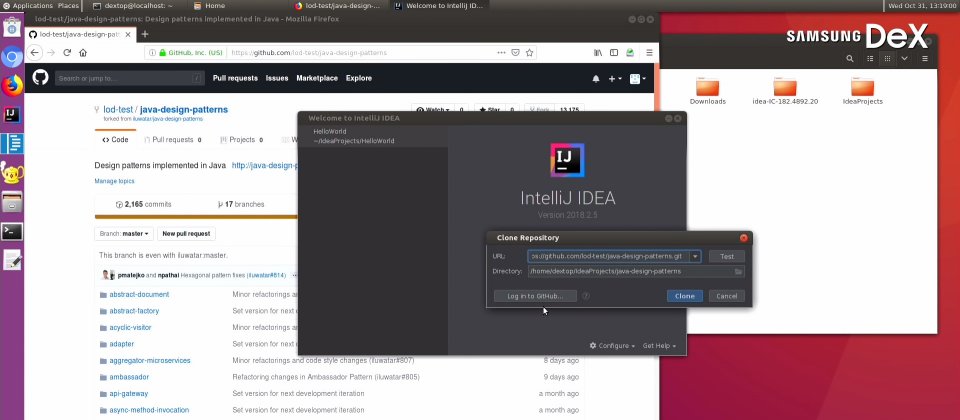
Task: Open the Branch: master dropdown
Action: pos(124,234)
